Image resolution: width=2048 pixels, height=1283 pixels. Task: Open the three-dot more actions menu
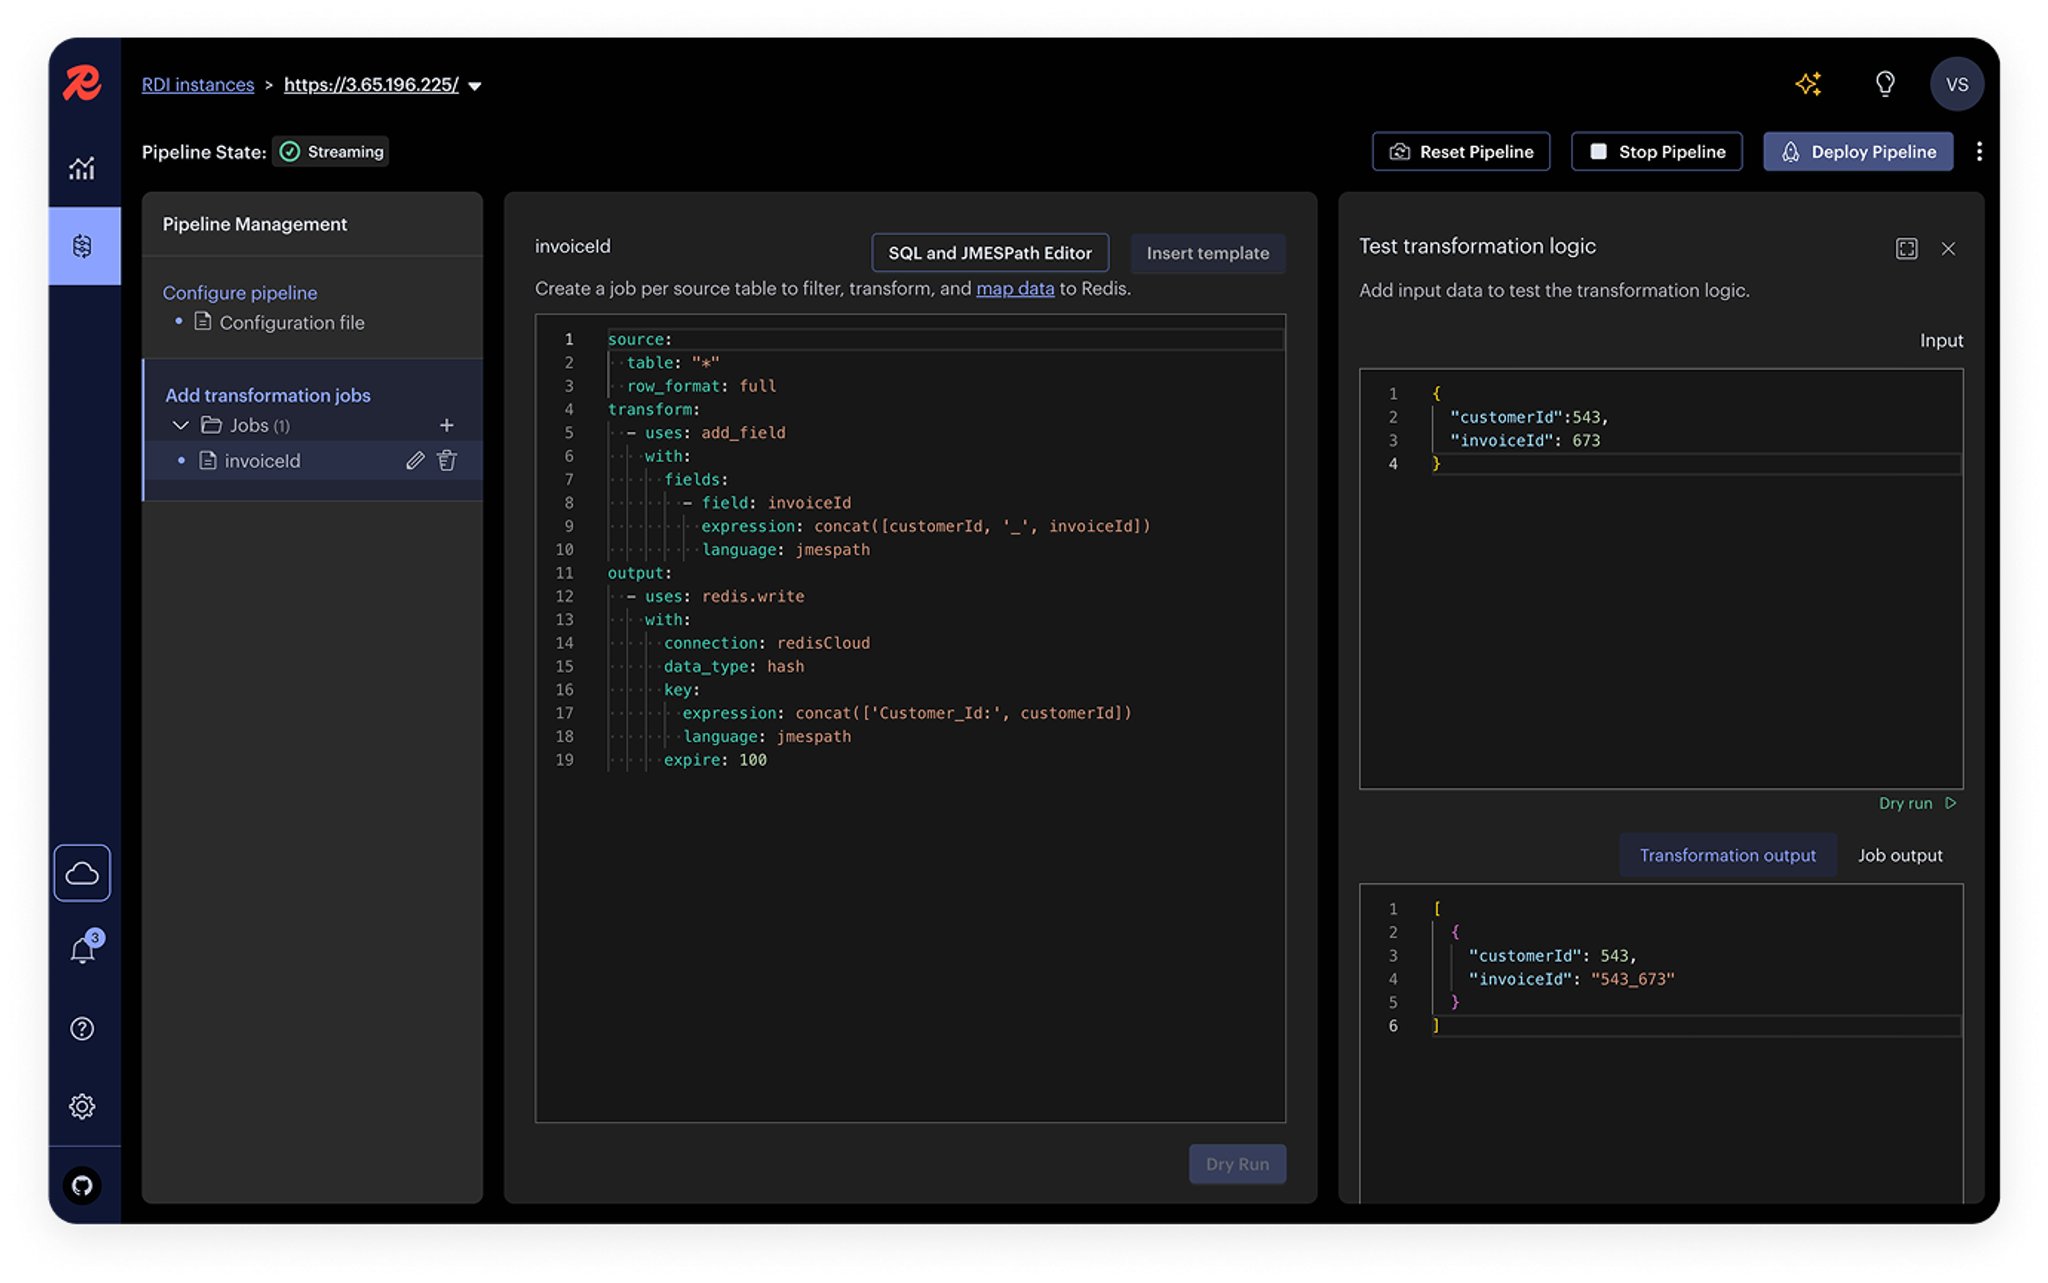pos(1979,152)
